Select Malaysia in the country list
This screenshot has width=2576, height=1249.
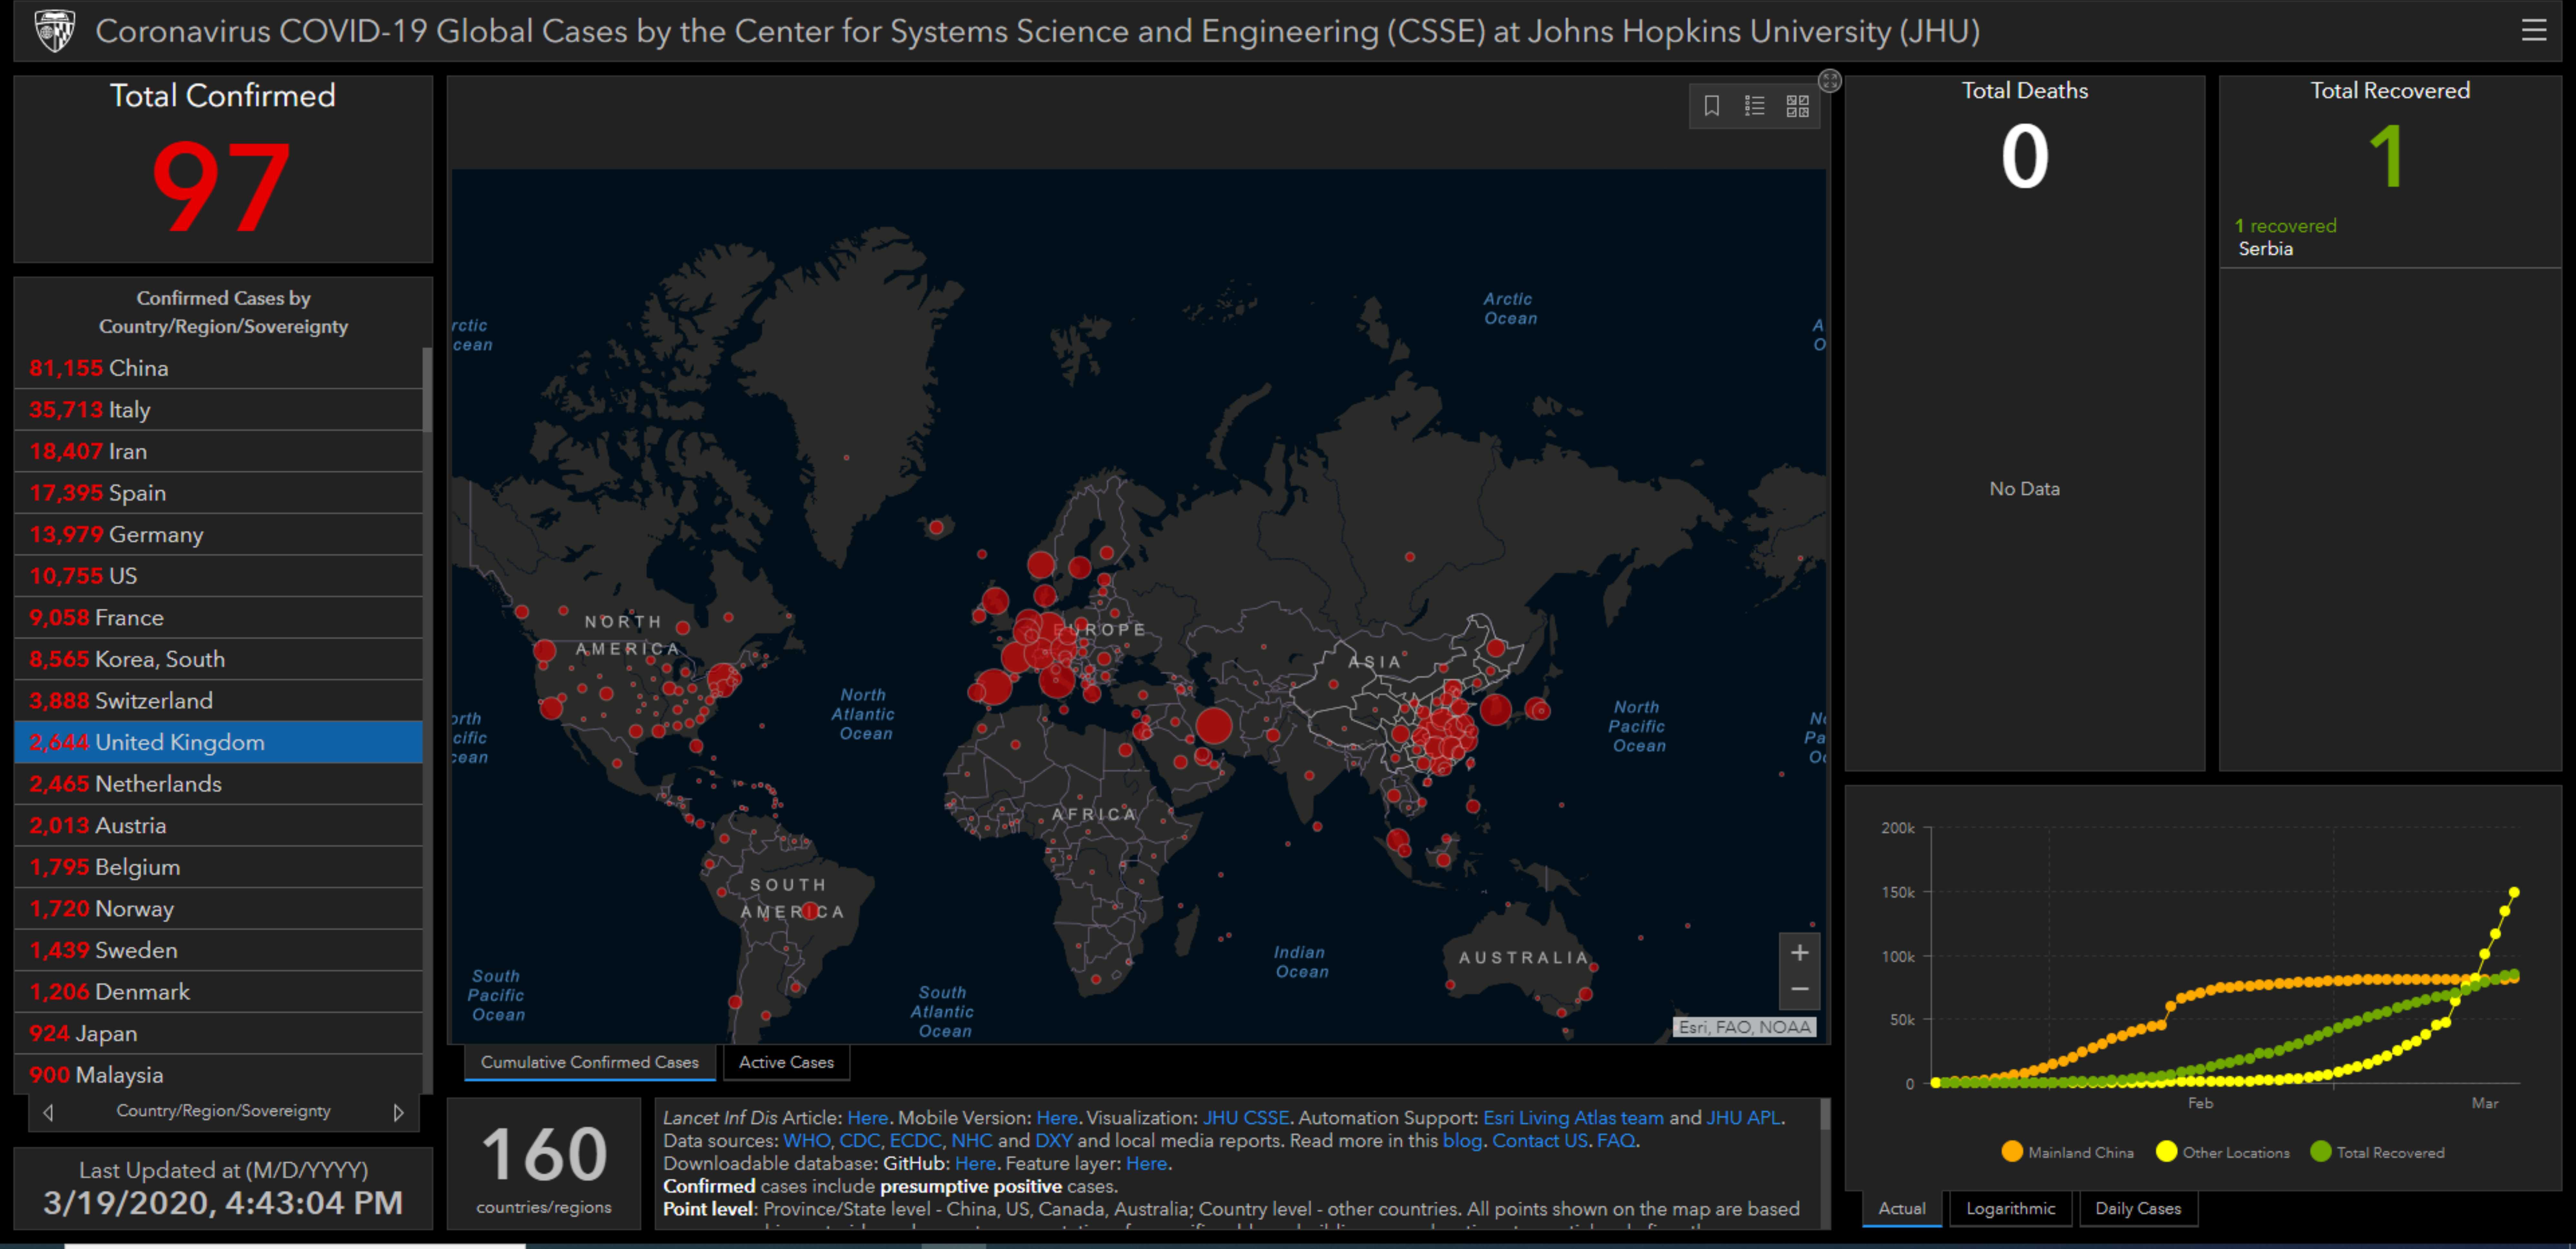tap(218, 1075)
